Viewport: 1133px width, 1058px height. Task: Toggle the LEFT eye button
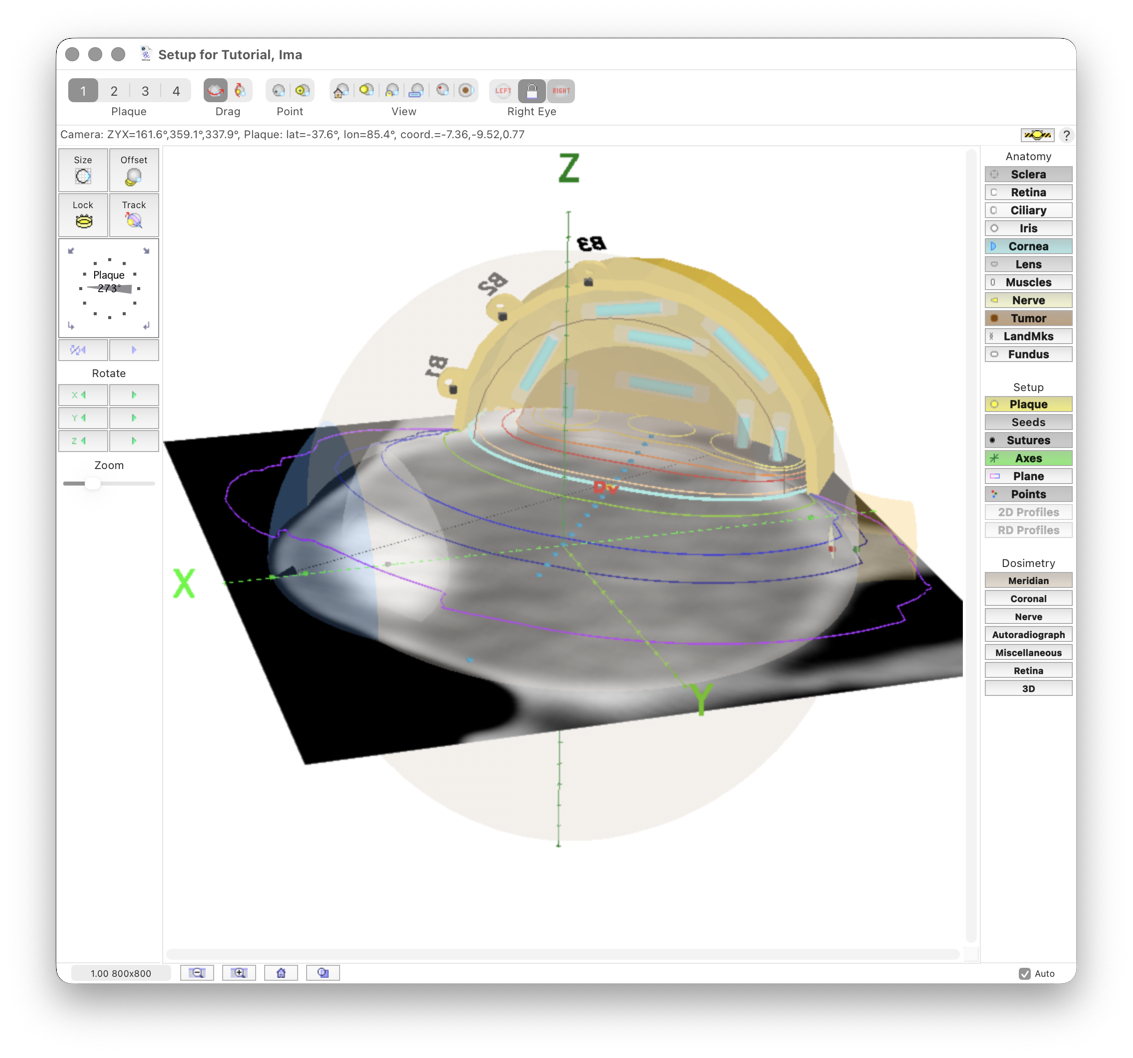tap(502, 90)
